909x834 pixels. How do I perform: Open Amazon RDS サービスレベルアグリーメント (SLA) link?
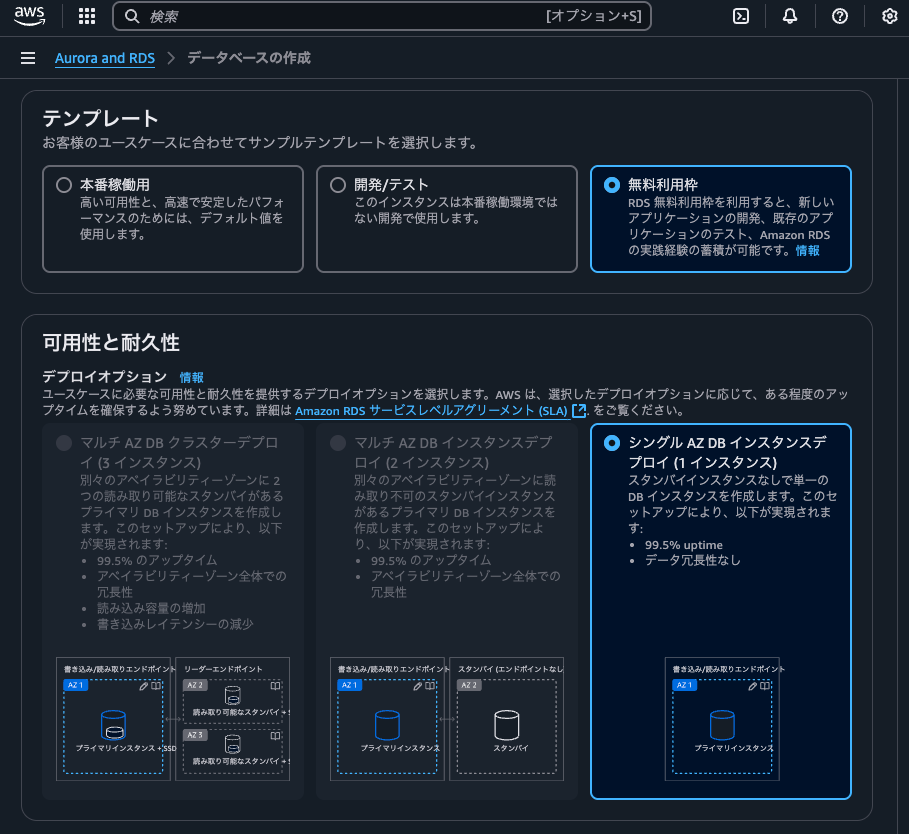[431, 410]
